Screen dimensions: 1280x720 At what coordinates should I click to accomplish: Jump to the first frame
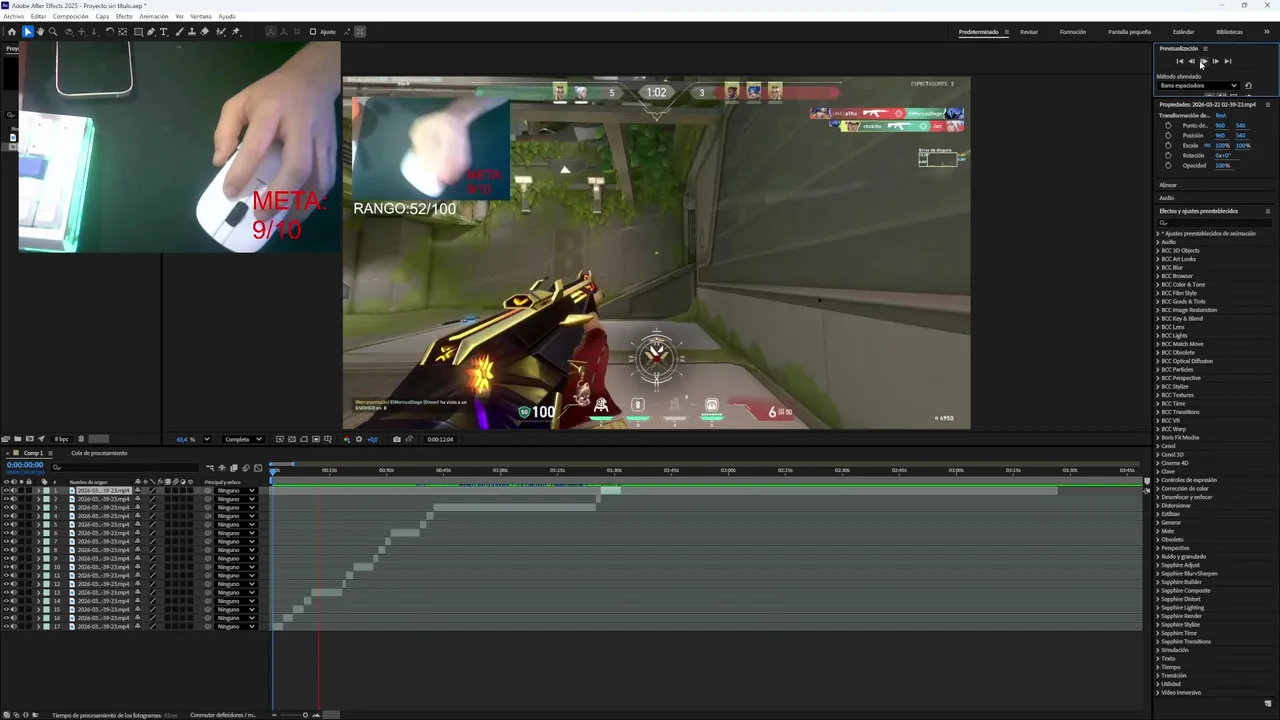click(x=1180, y=61)
